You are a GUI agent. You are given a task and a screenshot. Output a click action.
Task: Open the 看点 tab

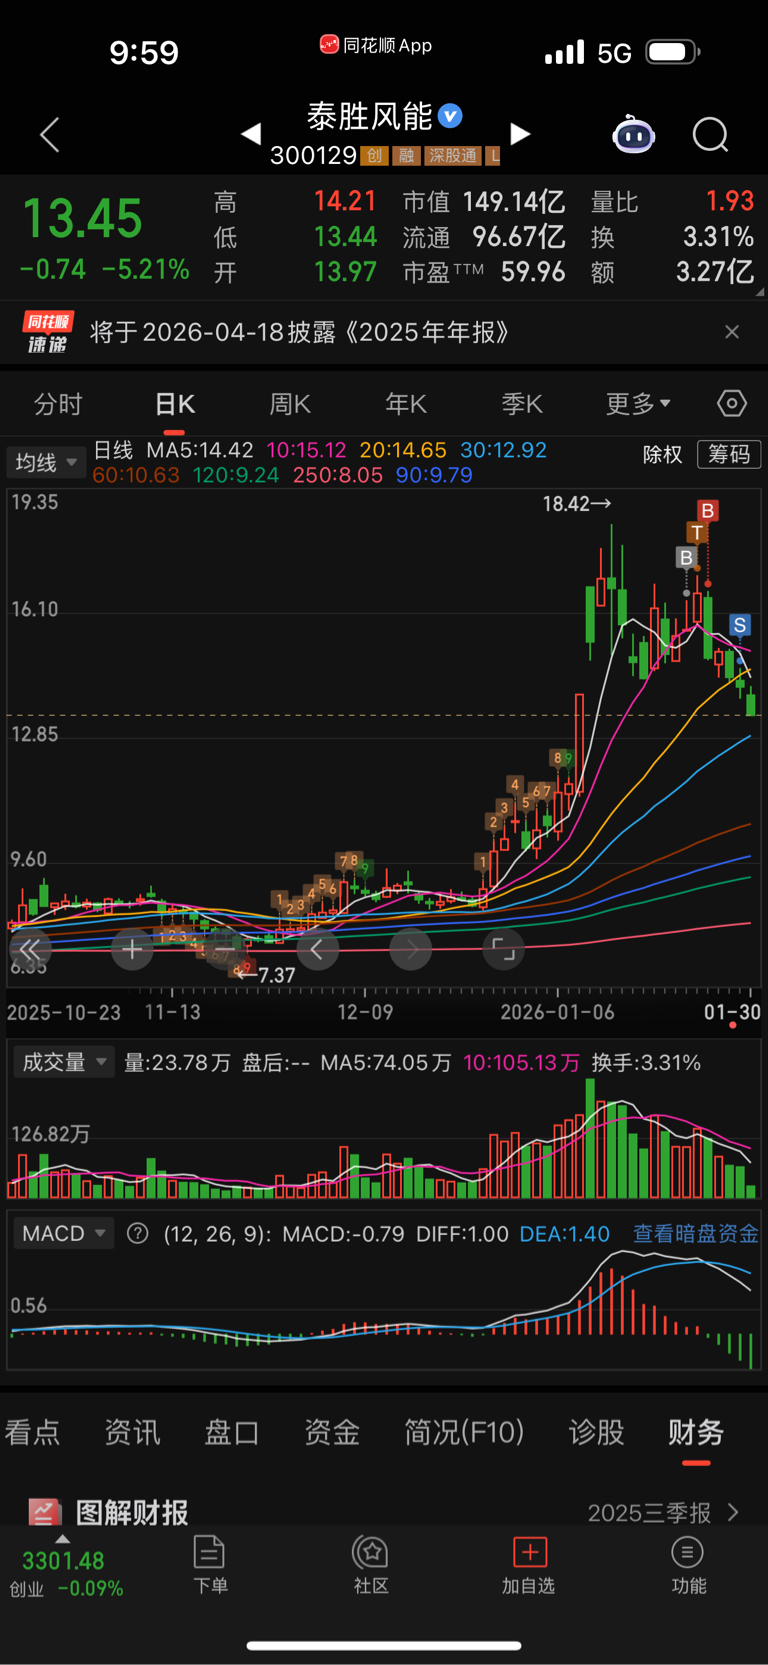32,1432
